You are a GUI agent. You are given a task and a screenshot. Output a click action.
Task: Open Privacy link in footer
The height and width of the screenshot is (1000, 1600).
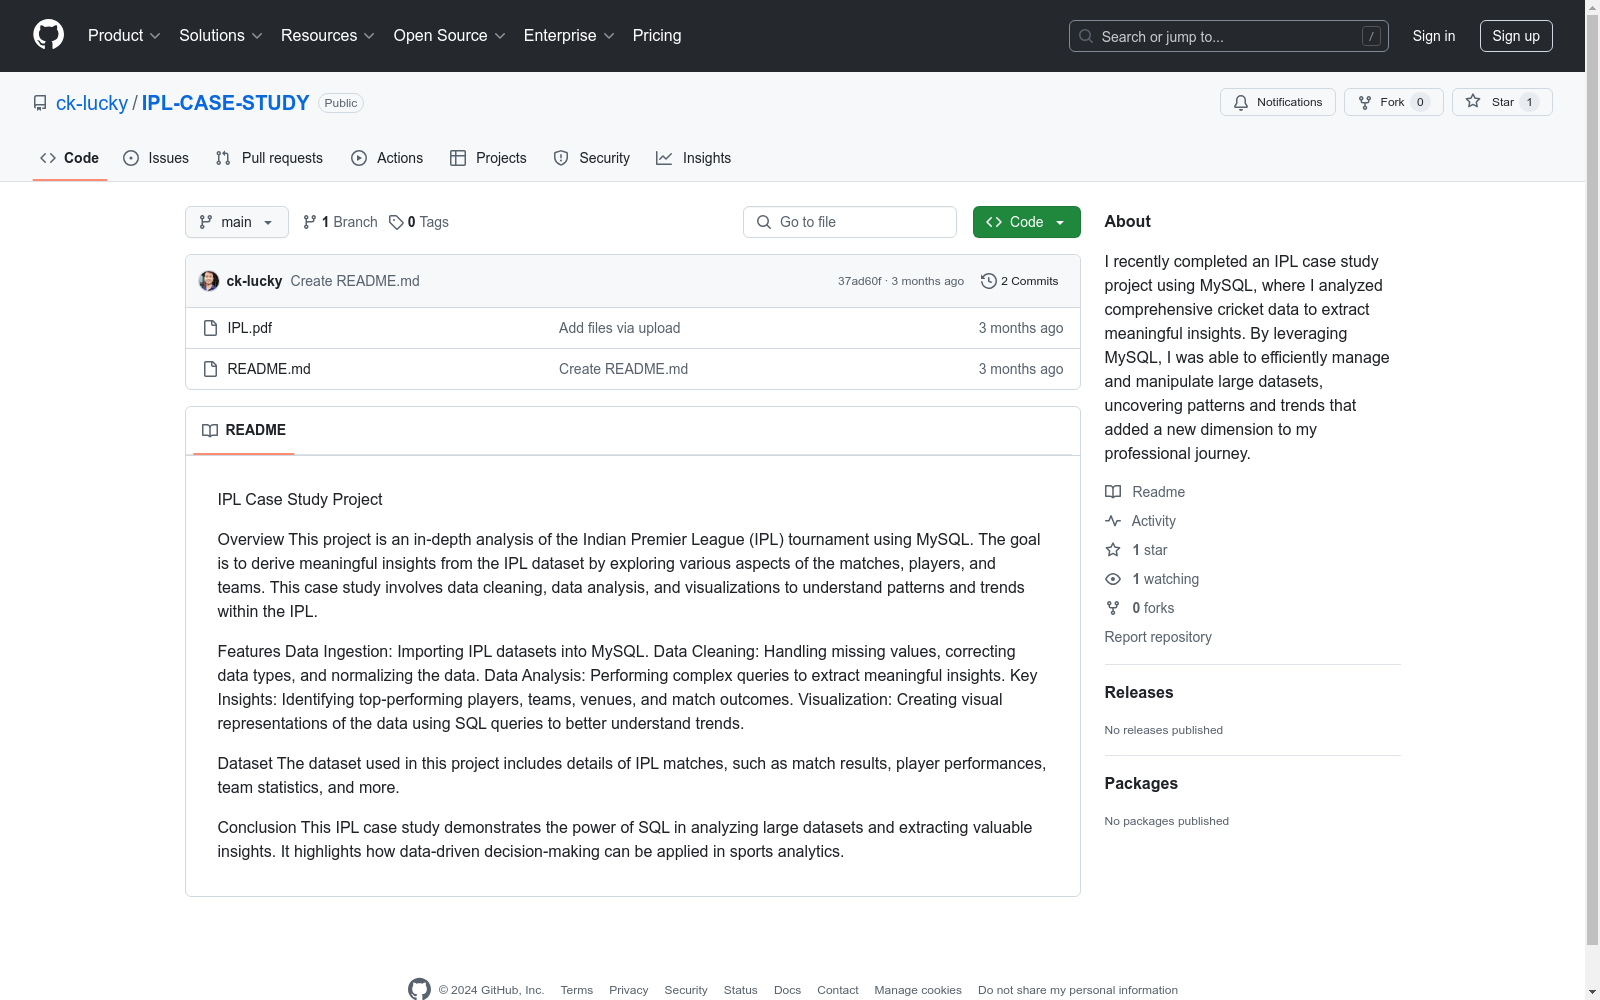[x=629, y=990]
